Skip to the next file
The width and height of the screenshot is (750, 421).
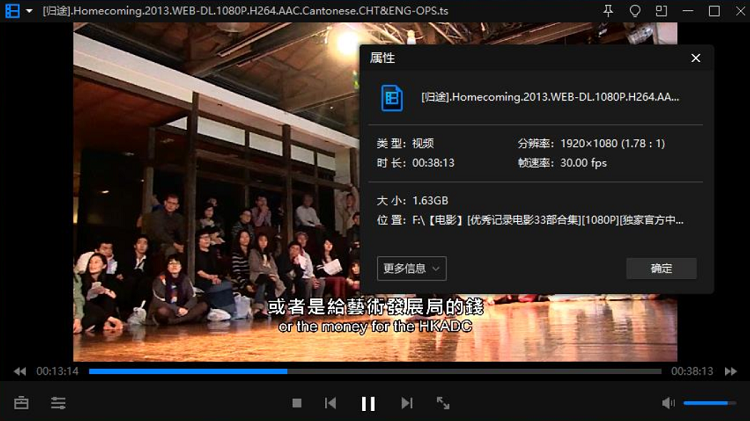click(x=406, y=403)
